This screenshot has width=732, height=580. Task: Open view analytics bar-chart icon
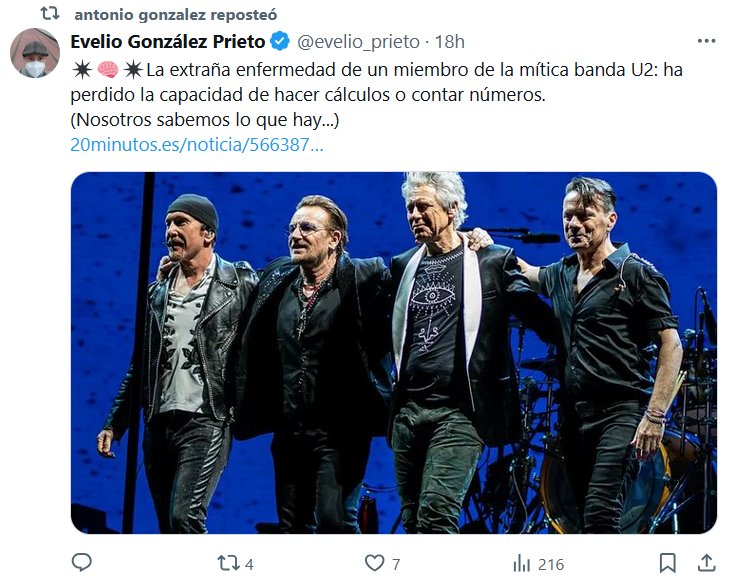521,564
